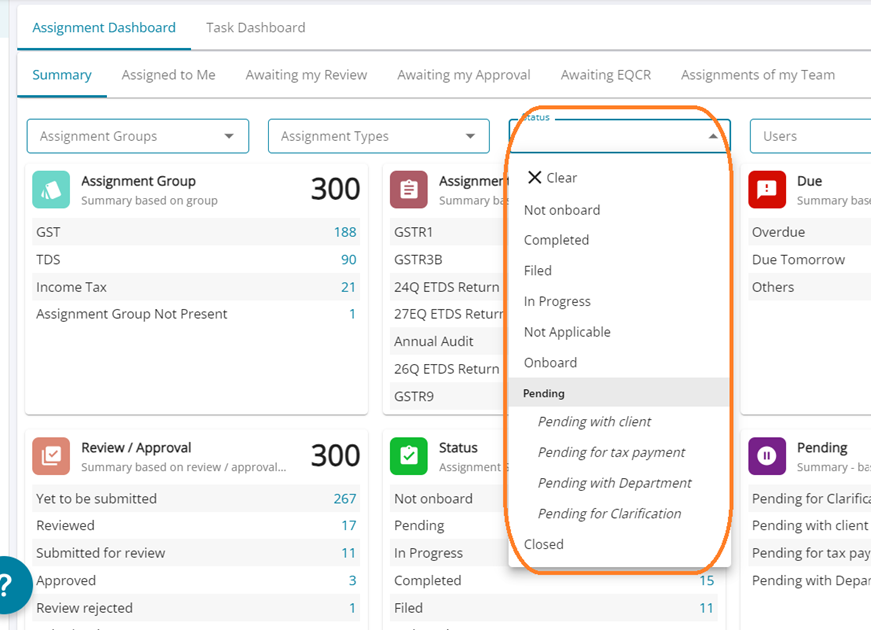Click into the Users filter field
Screen dimensions: 871x630
(810, 136)
